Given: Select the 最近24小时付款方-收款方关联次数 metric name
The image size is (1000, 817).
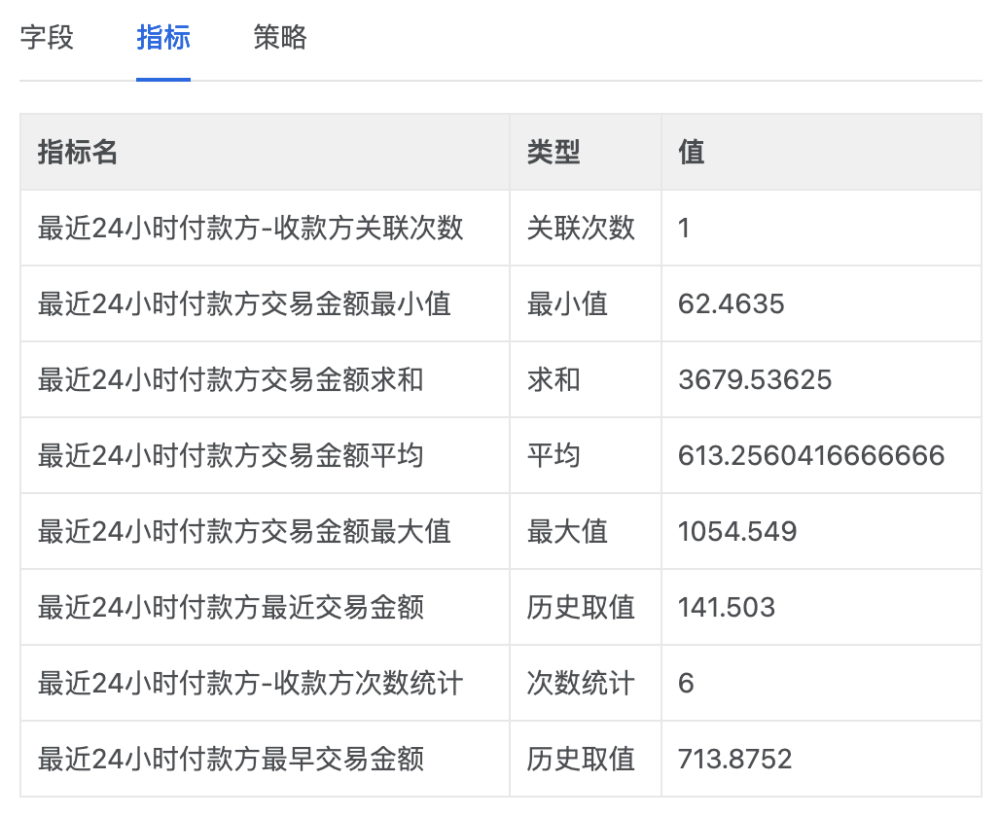Looking at the screenshot, I should coord(250,228).
